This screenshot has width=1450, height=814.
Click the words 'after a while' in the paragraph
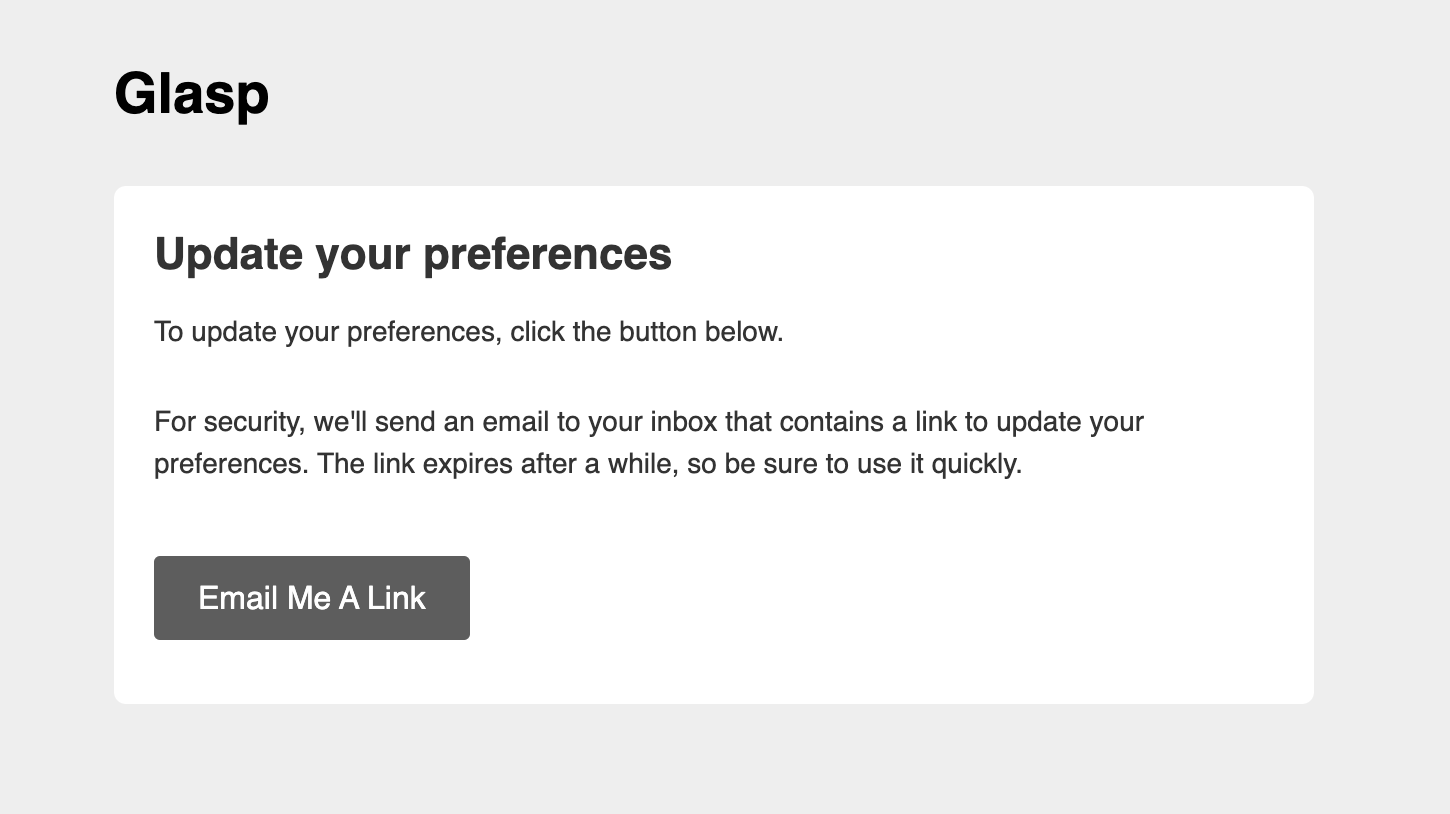598,464
